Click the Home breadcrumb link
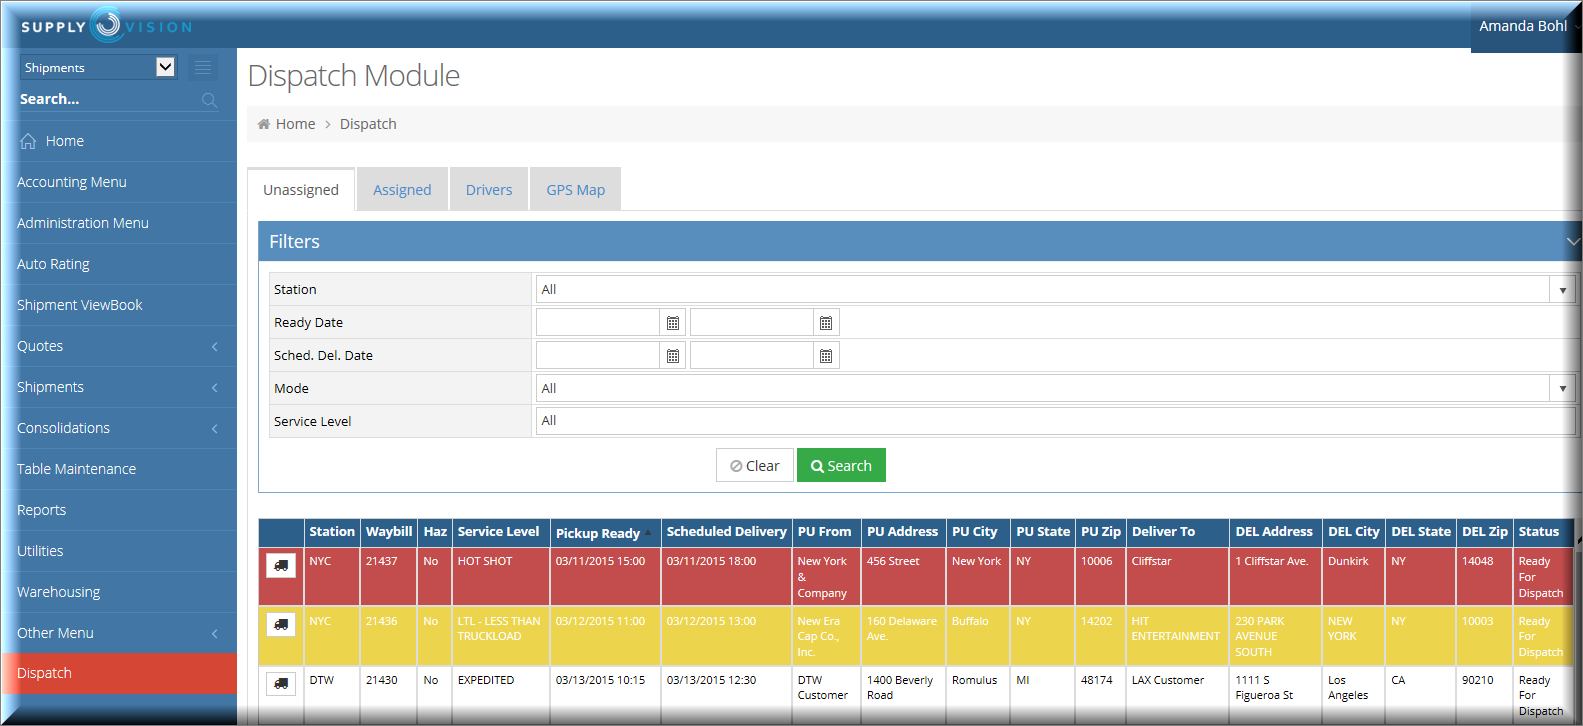 (x=295, y=124)
